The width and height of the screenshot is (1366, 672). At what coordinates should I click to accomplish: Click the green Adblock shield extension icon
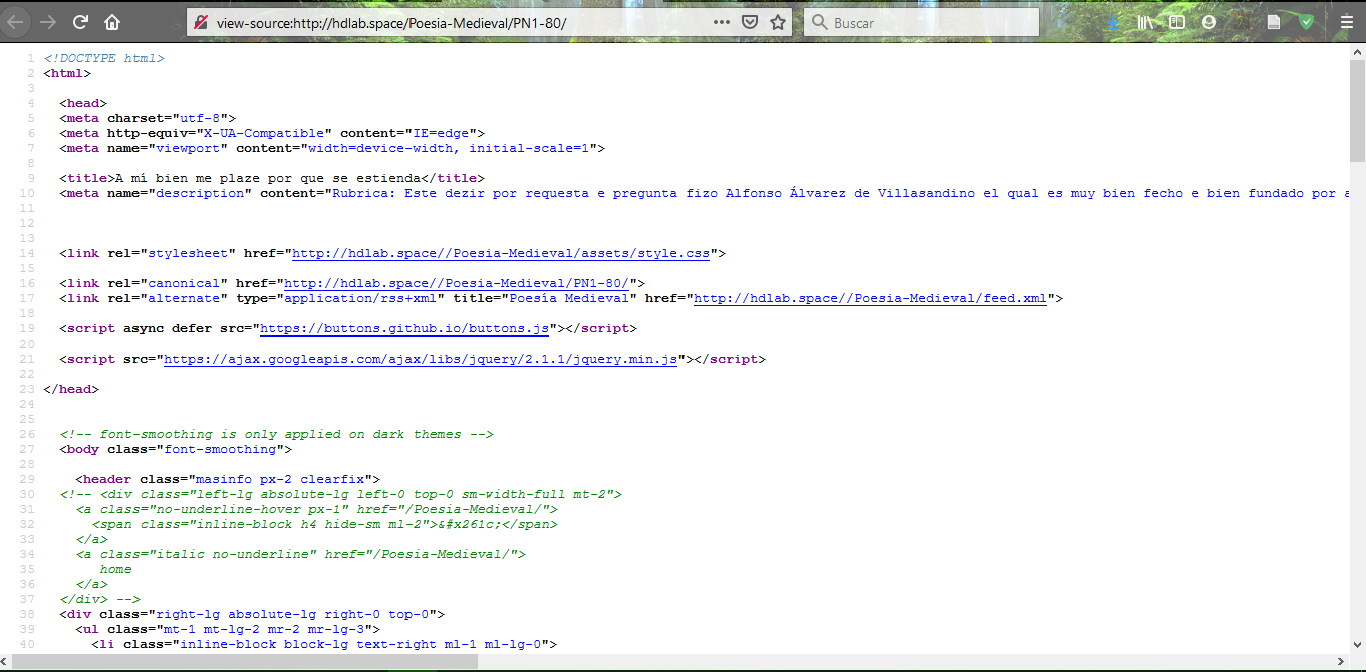pyautogui.click(x=1305, y=22)
